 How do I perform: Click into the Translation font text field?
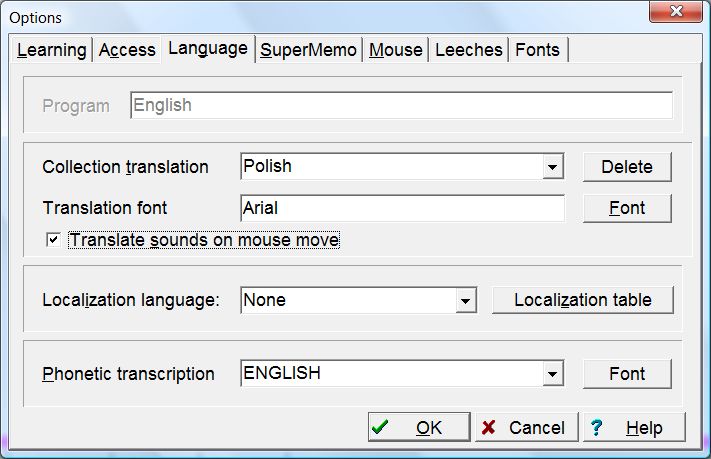click(x=402, y=208)
